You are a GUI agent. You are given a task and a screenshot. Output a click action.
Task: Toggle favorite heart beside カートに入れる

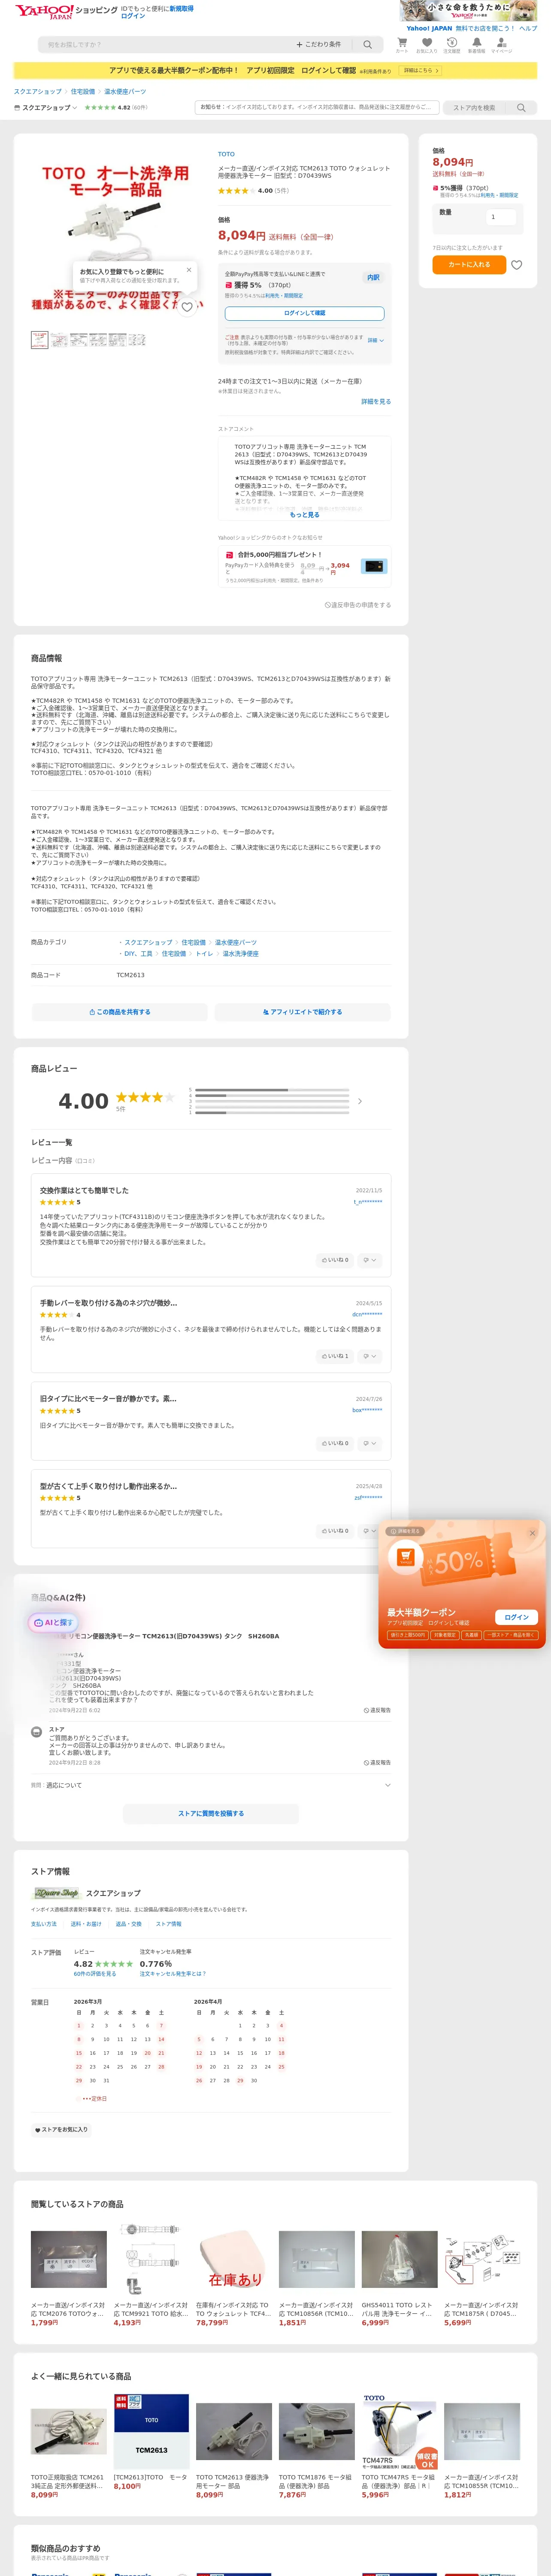[x=517, y=265]
